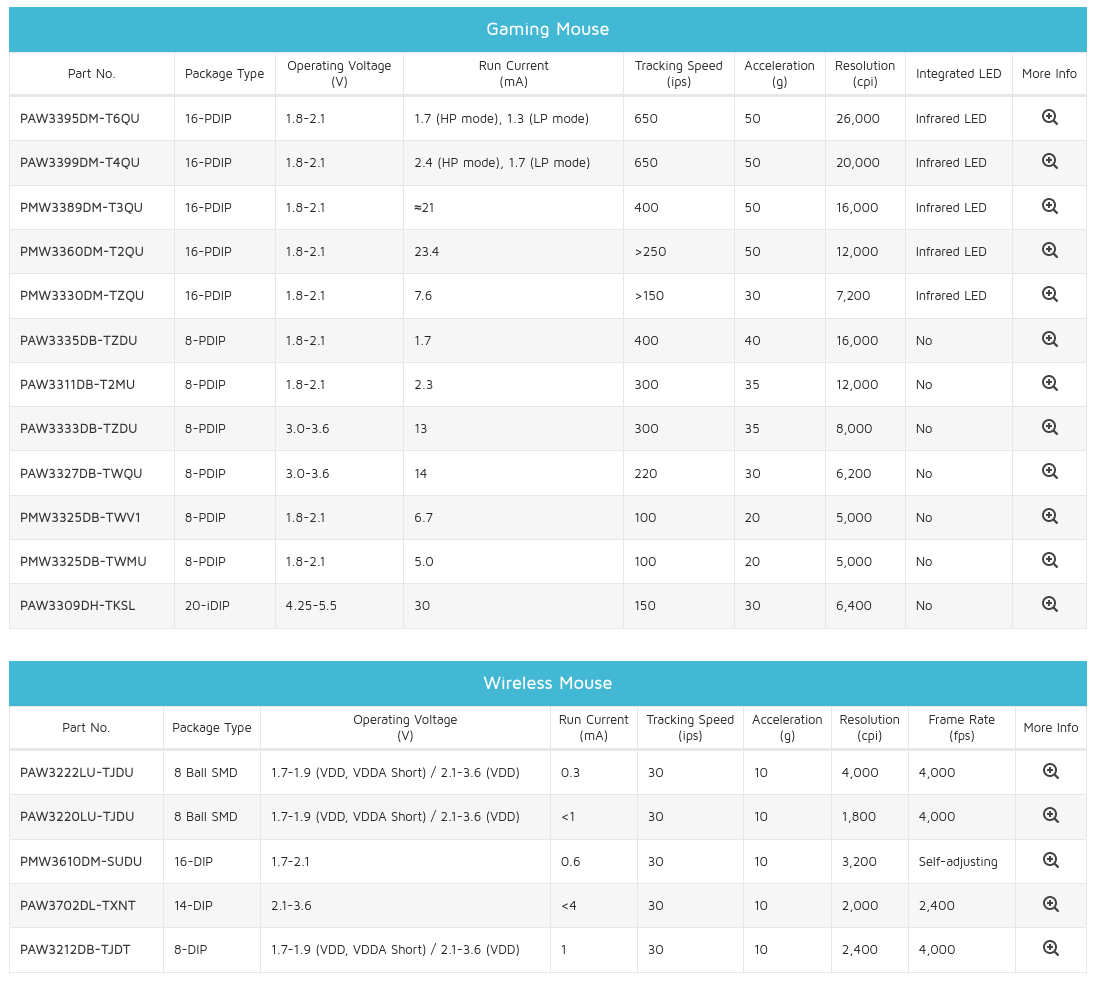The height and width of the screenshot is (992, 1108).
Task: Click the 26,000 resolution value
Action: pyautogui.click(x=857, y=119)
